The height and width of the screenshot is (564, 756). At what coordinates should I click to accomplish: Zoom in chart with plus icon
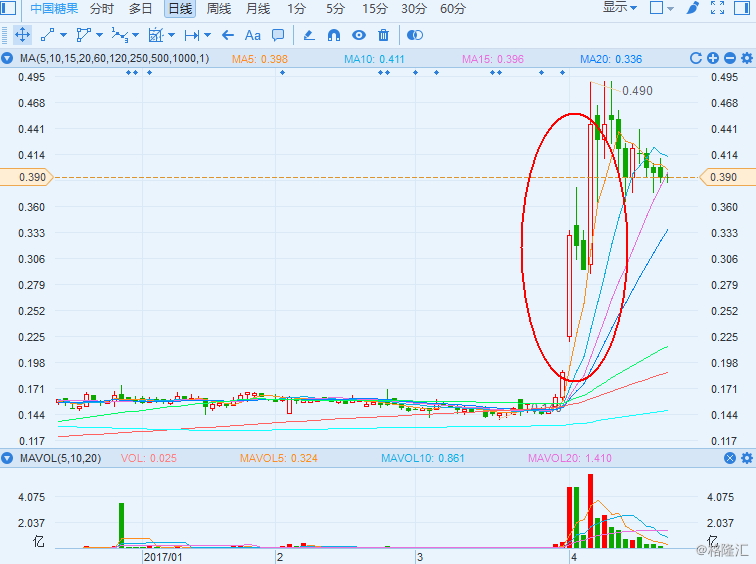pyautogui.click(x=713, y=58)
